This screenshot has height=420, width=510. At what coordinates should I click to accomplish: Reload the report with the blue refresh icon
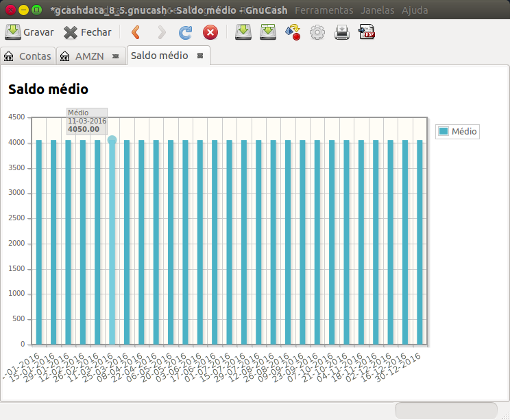click(x=185, y=32)
